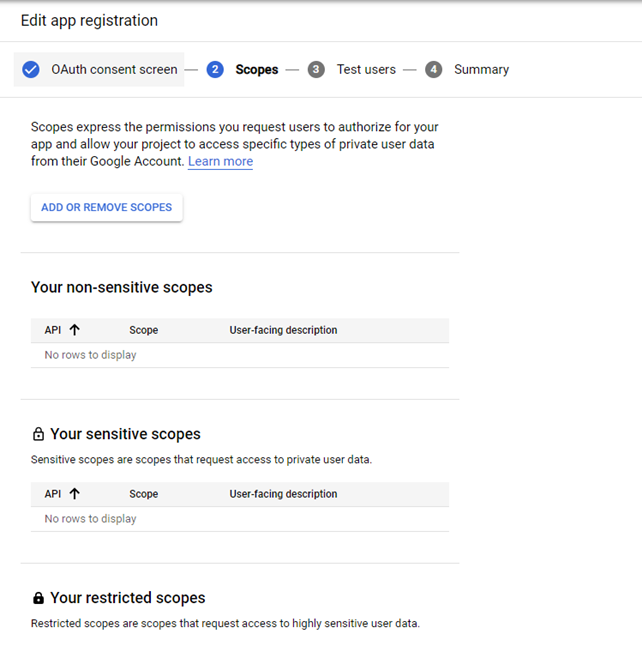Click the step 3 number circle
642x646 pixels.
pos(316,70)
